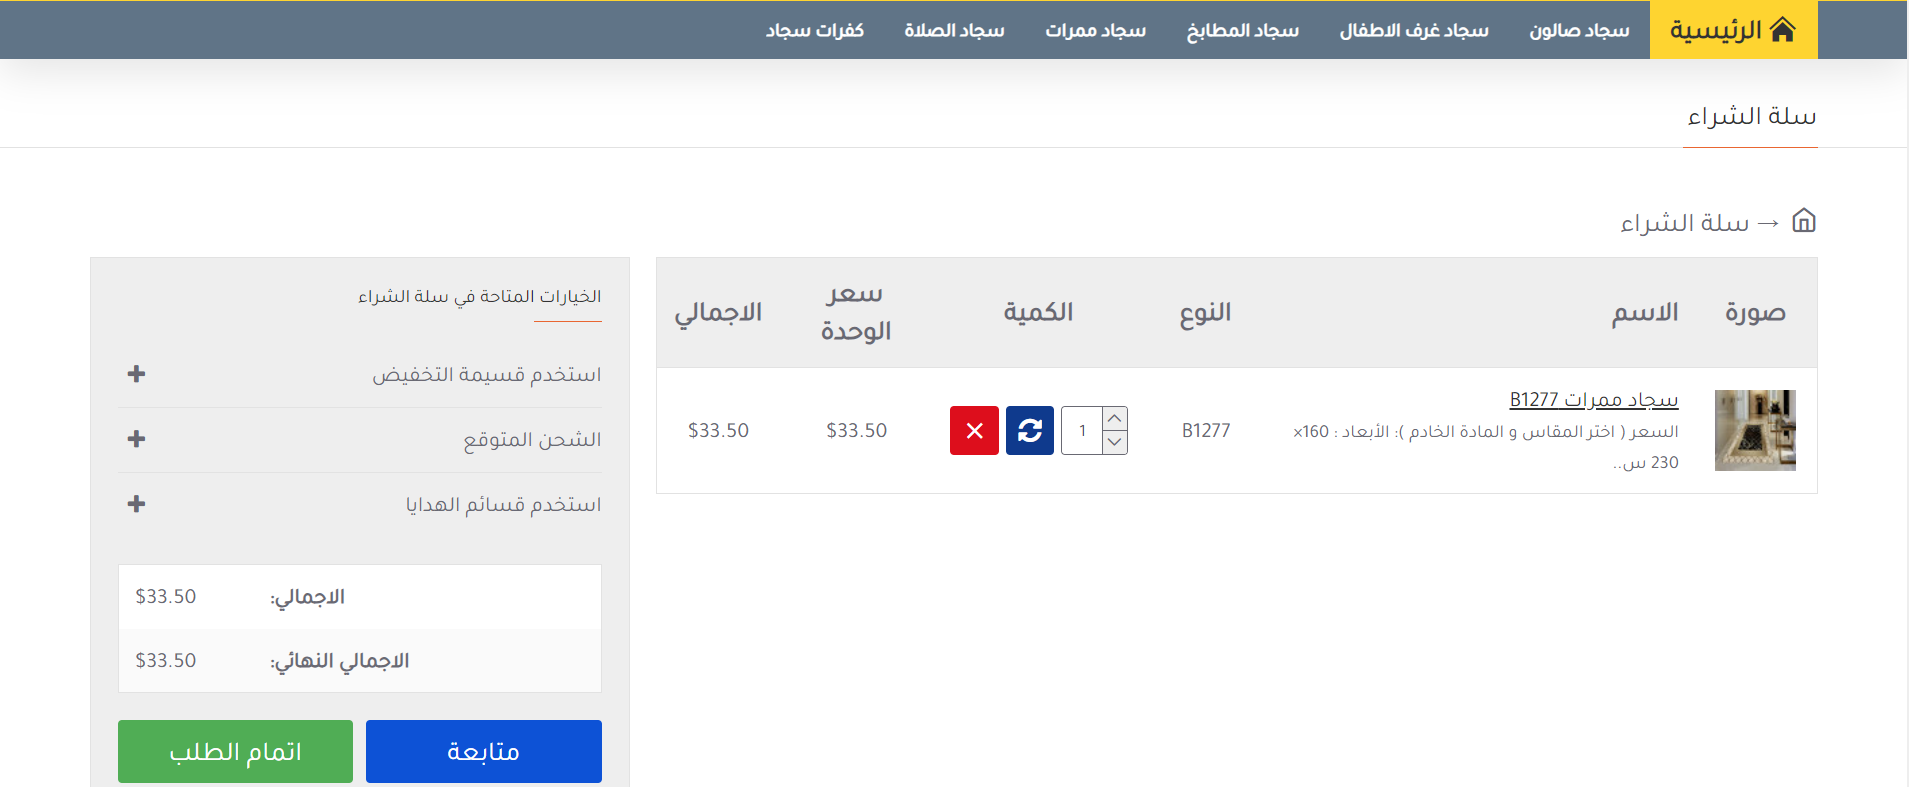The image size is (1909, 787).
Task: Open the الرئيسية home menu tab
Action: point(1732,30)
